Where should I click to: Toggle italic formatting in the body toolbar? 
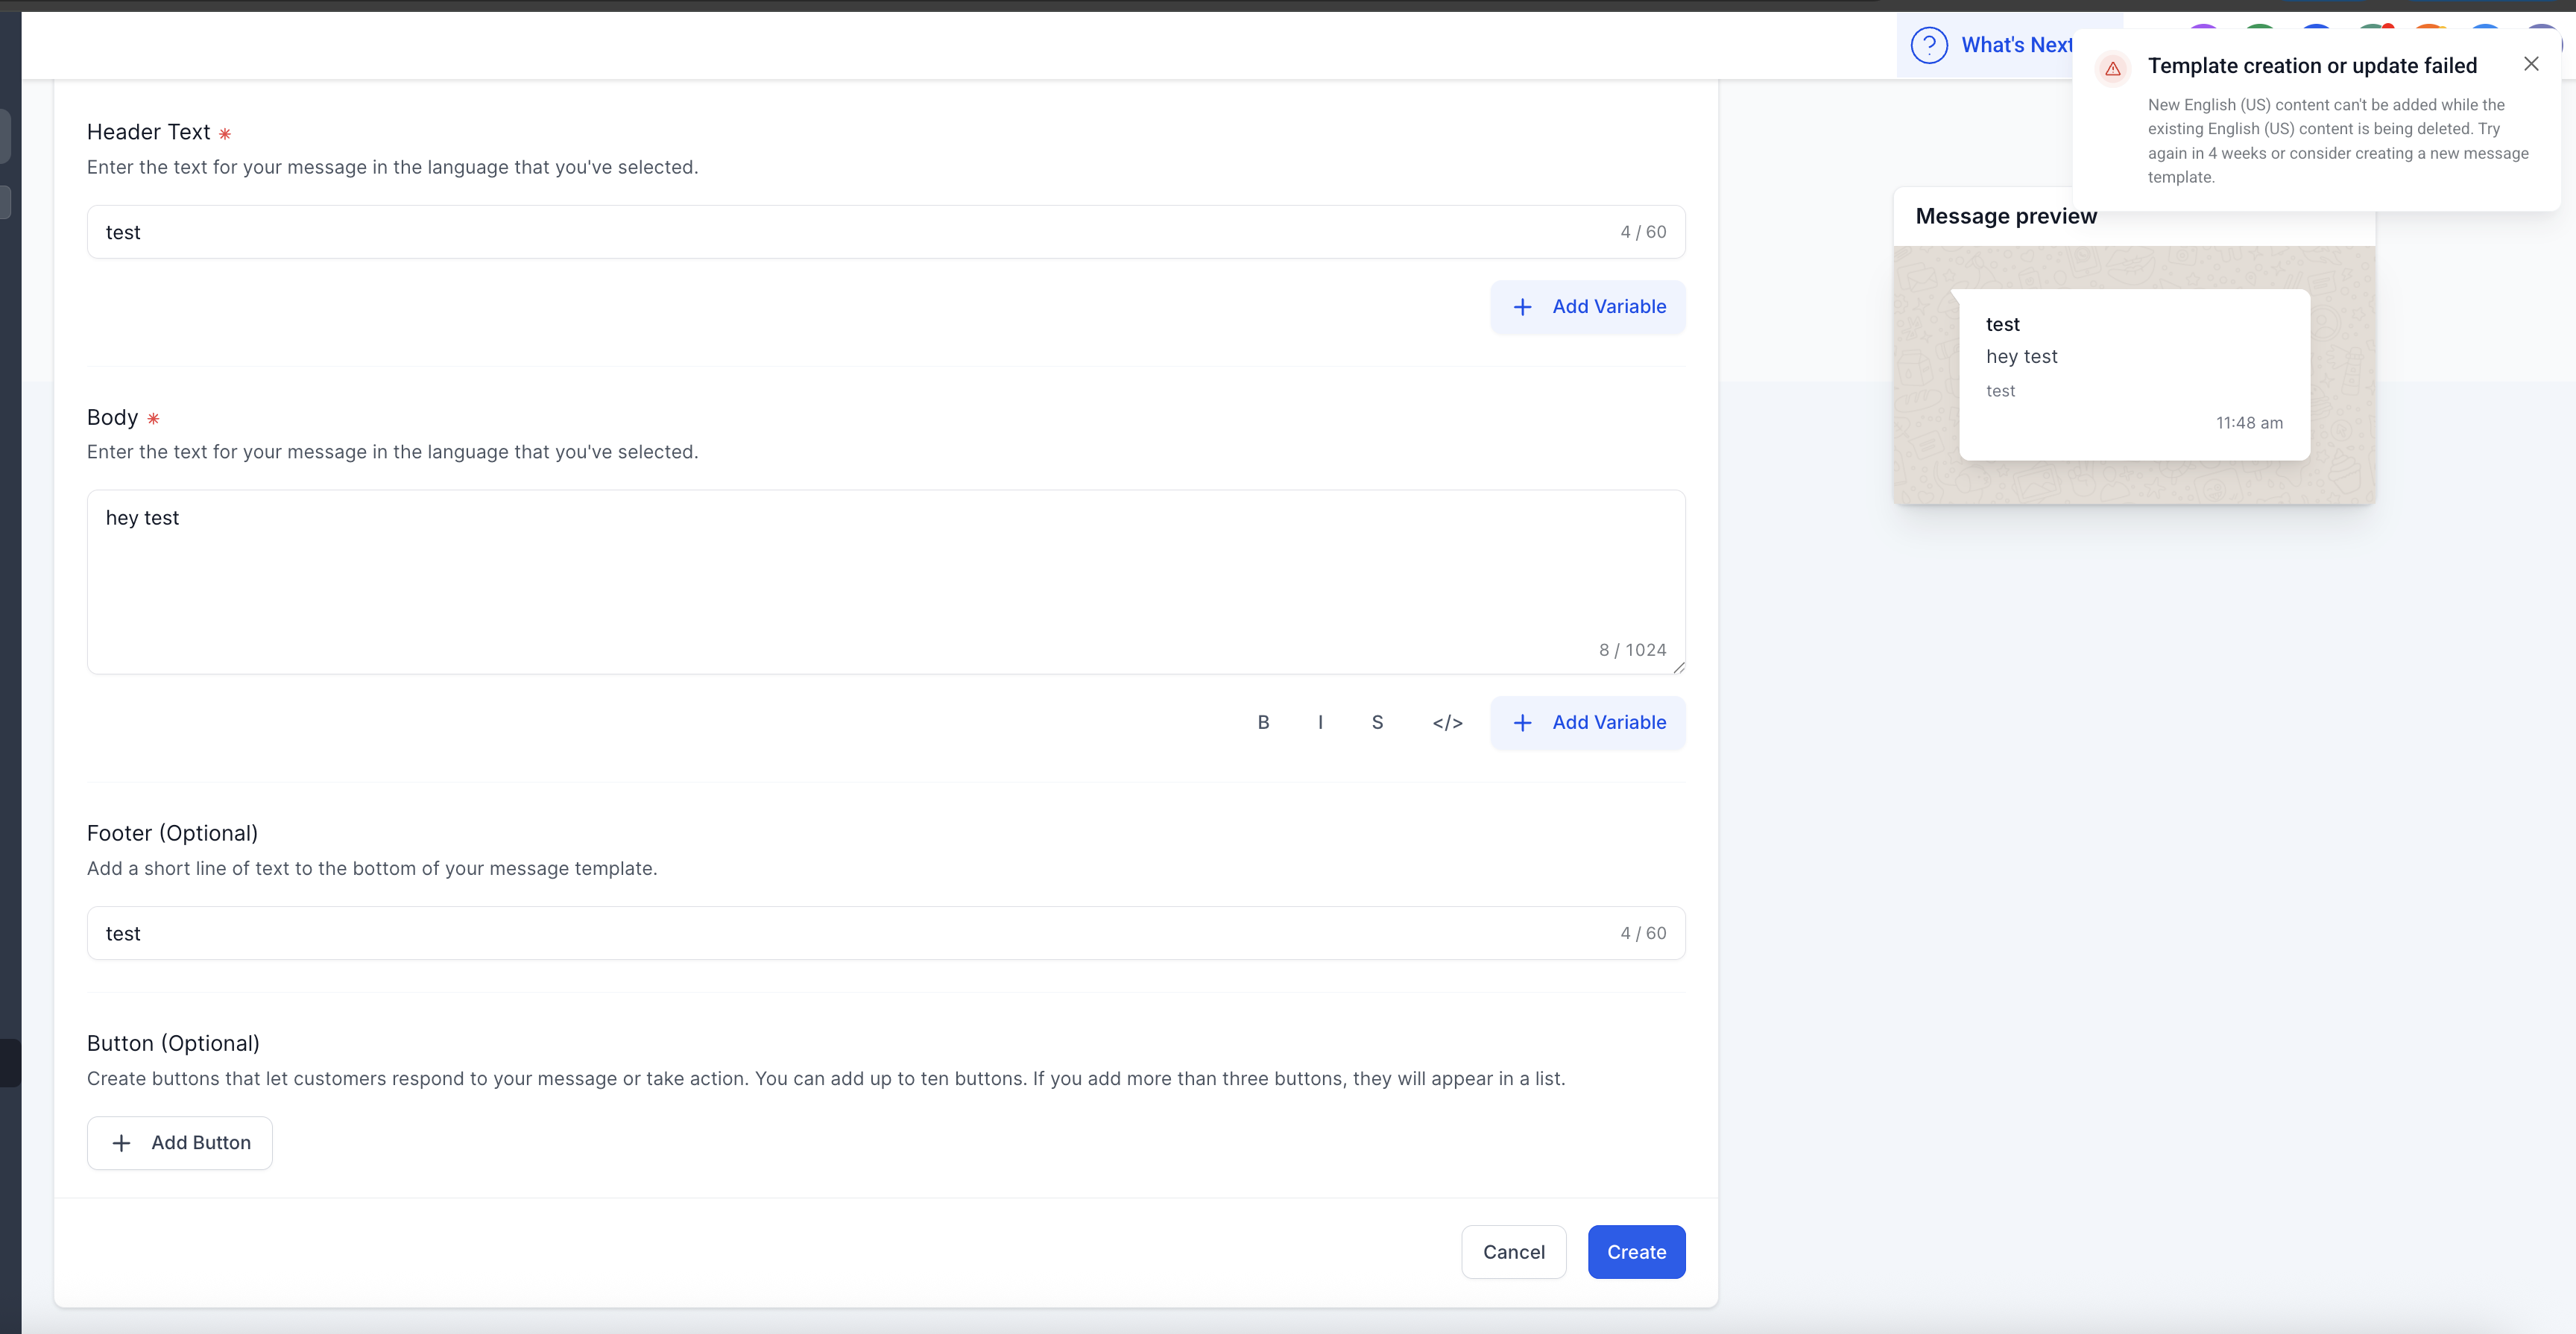pos(1320,722)
